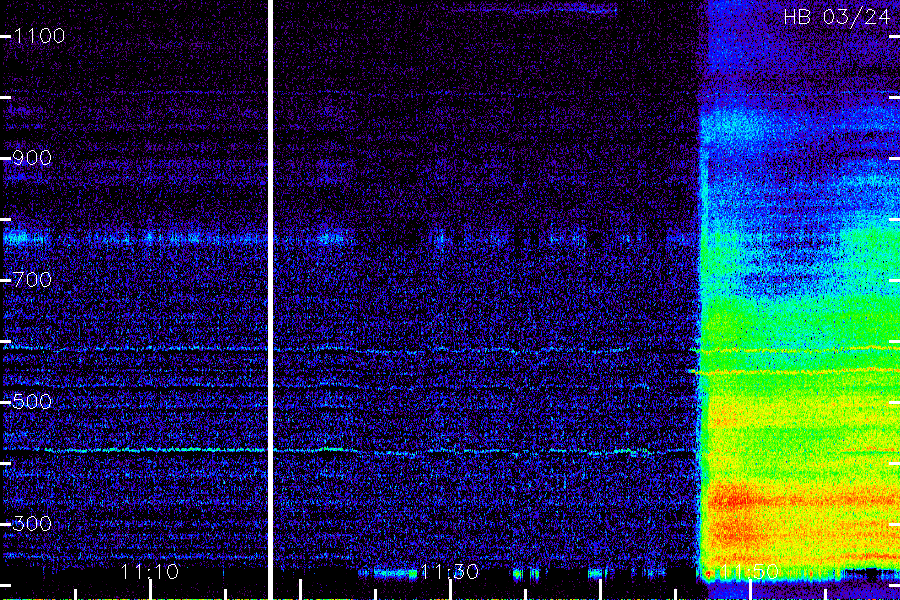This screenshot has height=600, width=900.
Task: Click the 300 frequency axis label
Action: (x=32, y=523)
